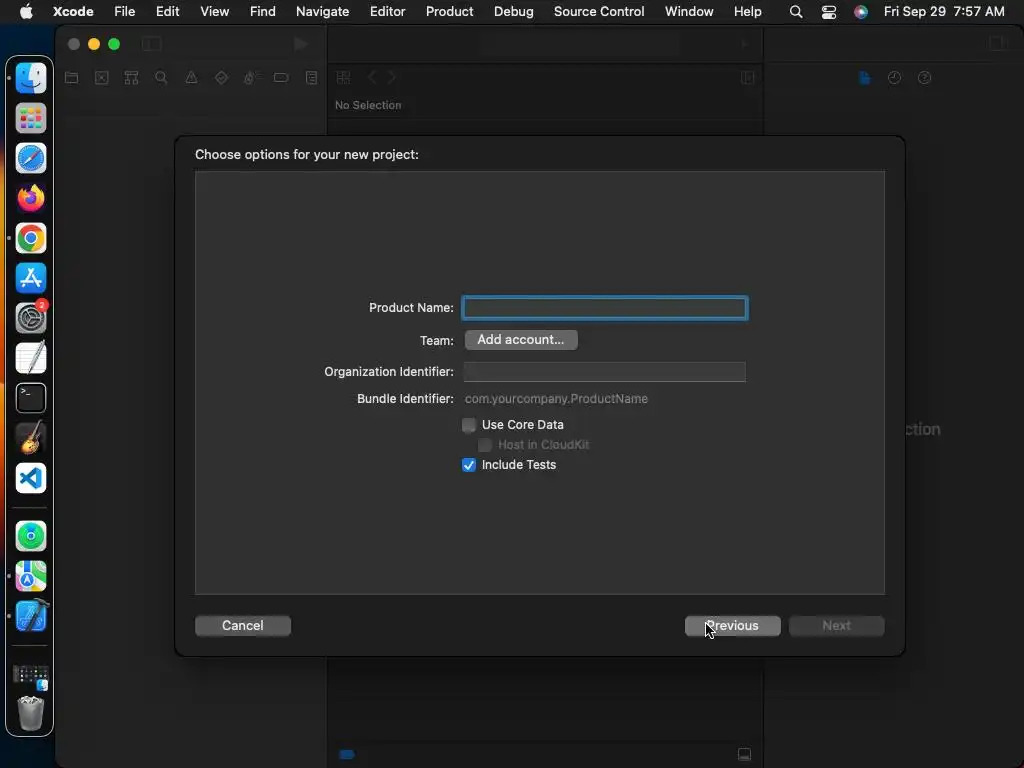1024x768 pixels.
Task: Open the Quick Help inspector icon
Action: (x=924, y=78)
